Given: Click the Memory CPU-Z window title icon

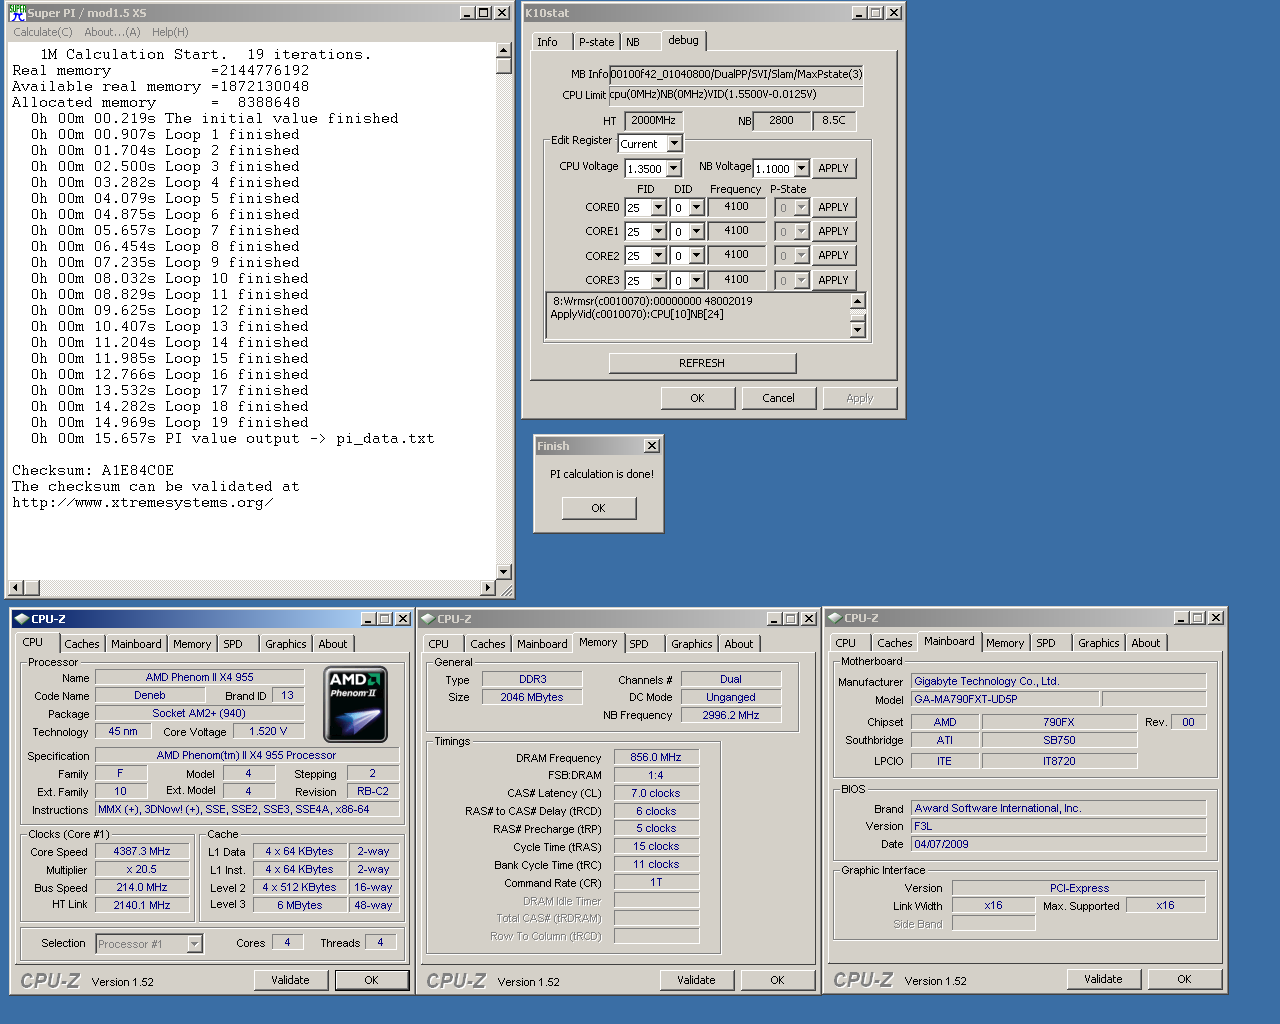Looking at the screenshot, I should 427,619.
